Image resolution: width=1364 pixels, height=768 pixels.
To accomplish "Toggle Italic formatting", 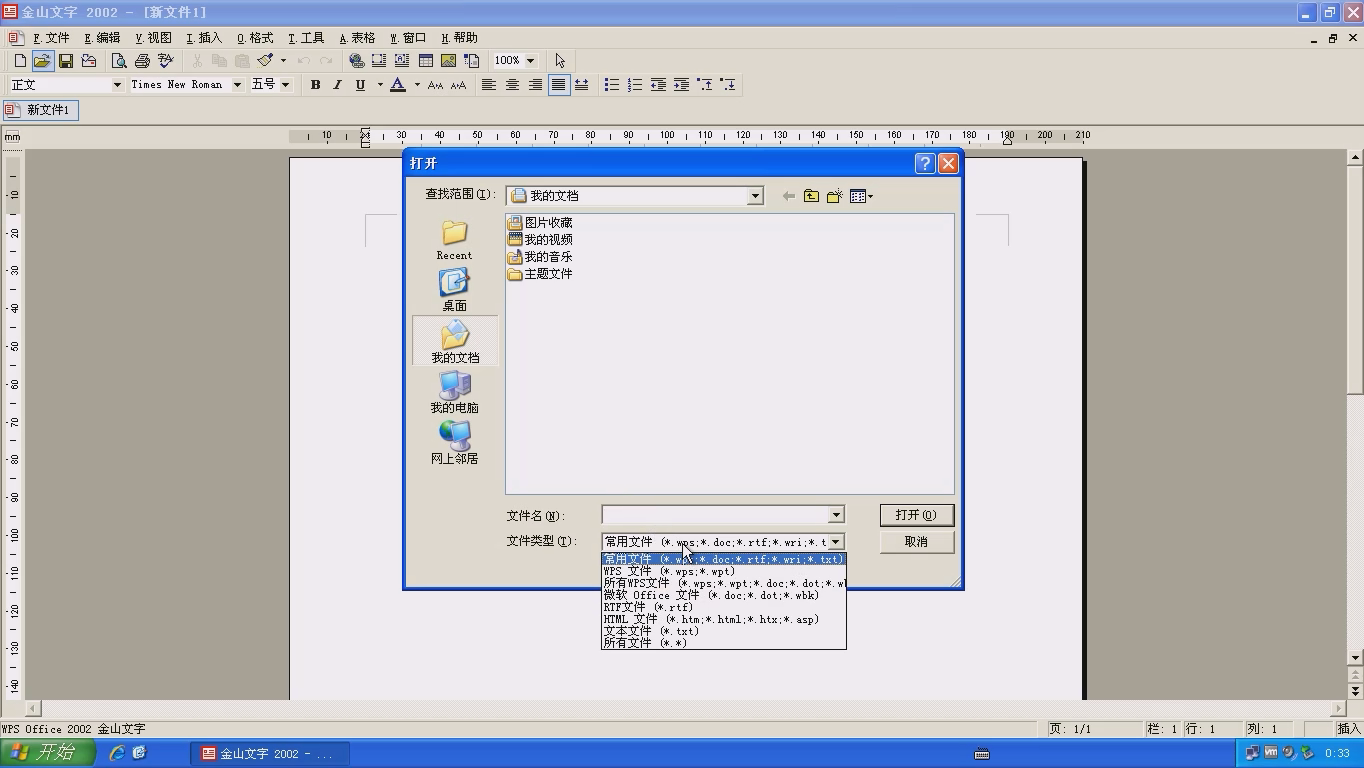I will 337,85.
